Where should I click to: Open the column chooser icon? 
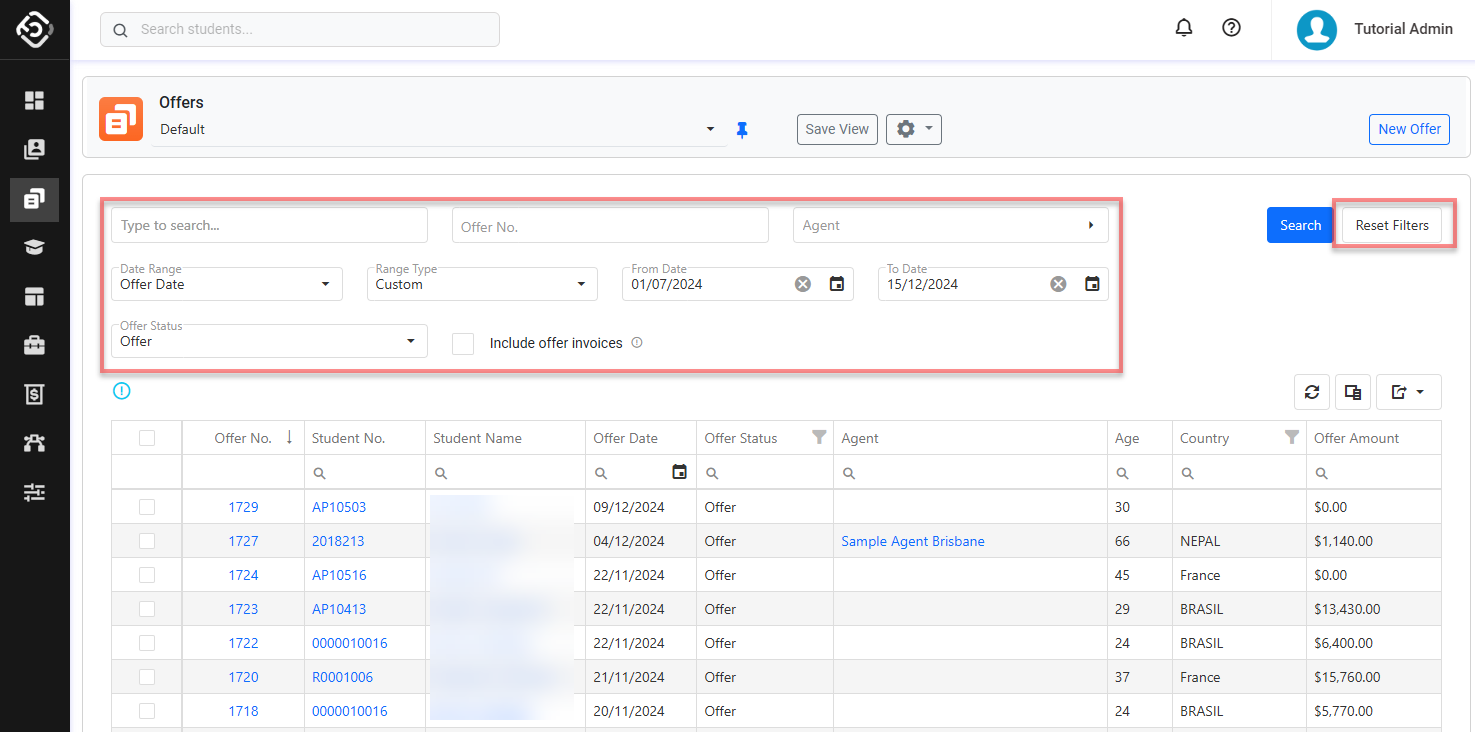click(x=1353, y=393)
